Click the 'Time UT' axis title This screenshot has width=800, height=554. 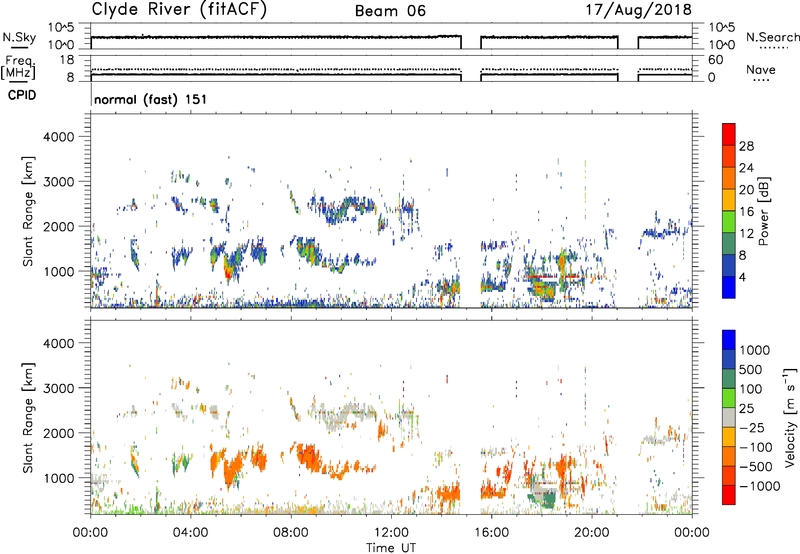pos(391,548)
